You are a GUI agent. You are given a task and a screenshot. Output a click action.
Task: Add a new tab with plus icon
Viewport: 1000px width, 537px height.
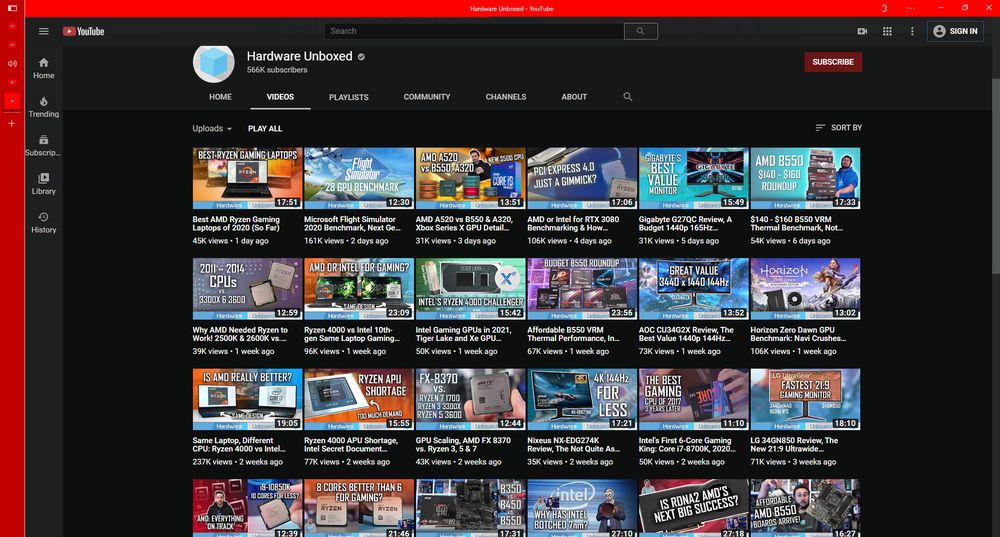[x=12, y=123]
